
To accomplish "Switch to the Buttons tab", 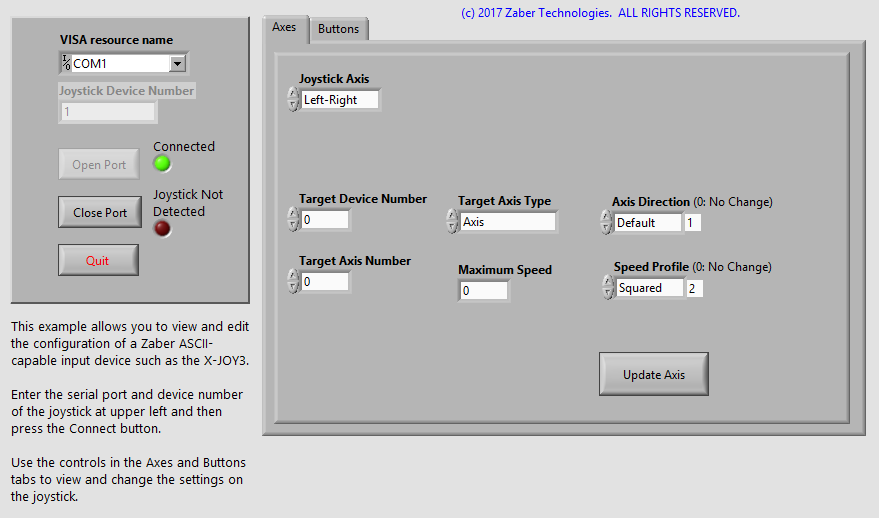I will point(339,29).
